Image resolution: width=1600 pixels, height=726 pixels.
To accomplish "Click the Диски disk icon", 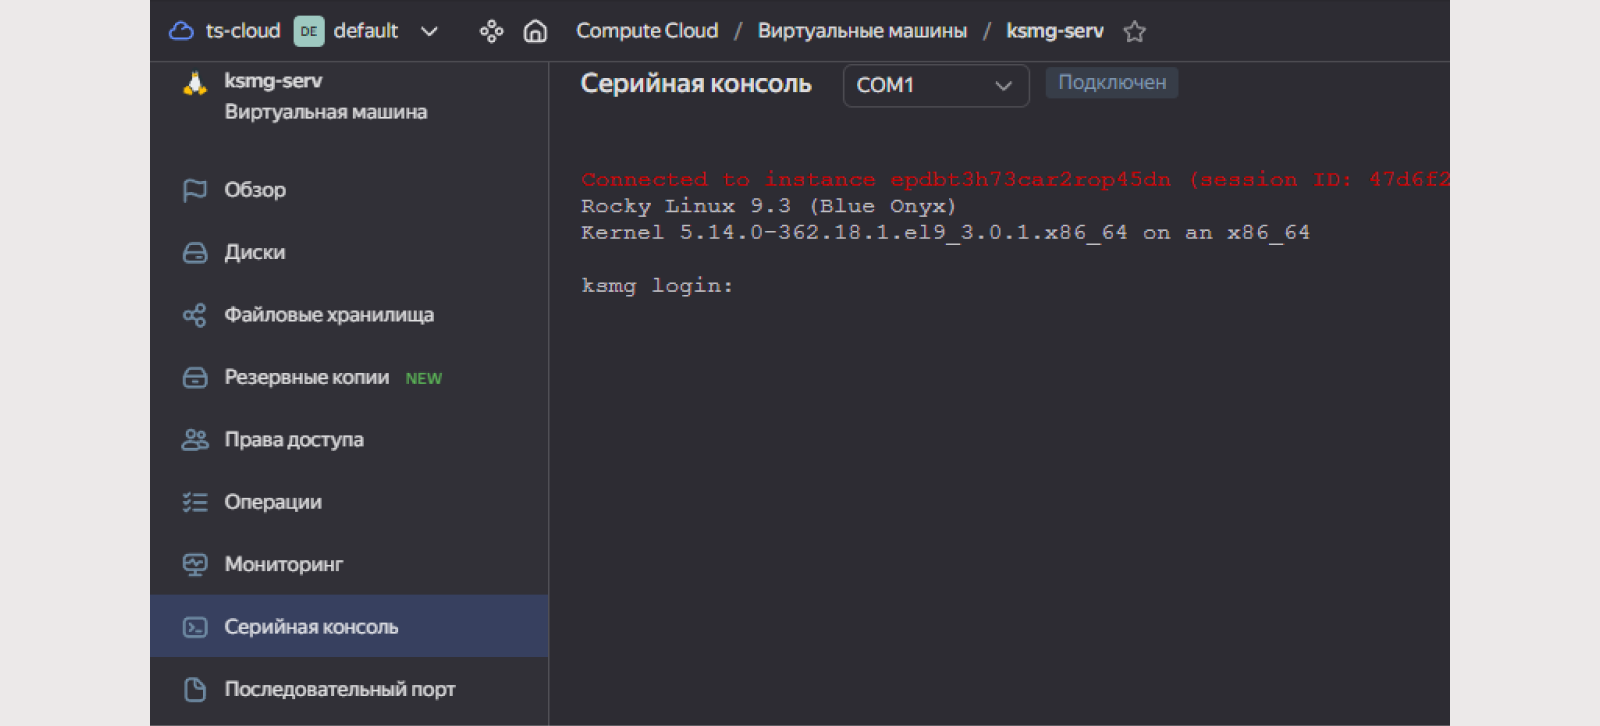I will [x=195, y=252].
